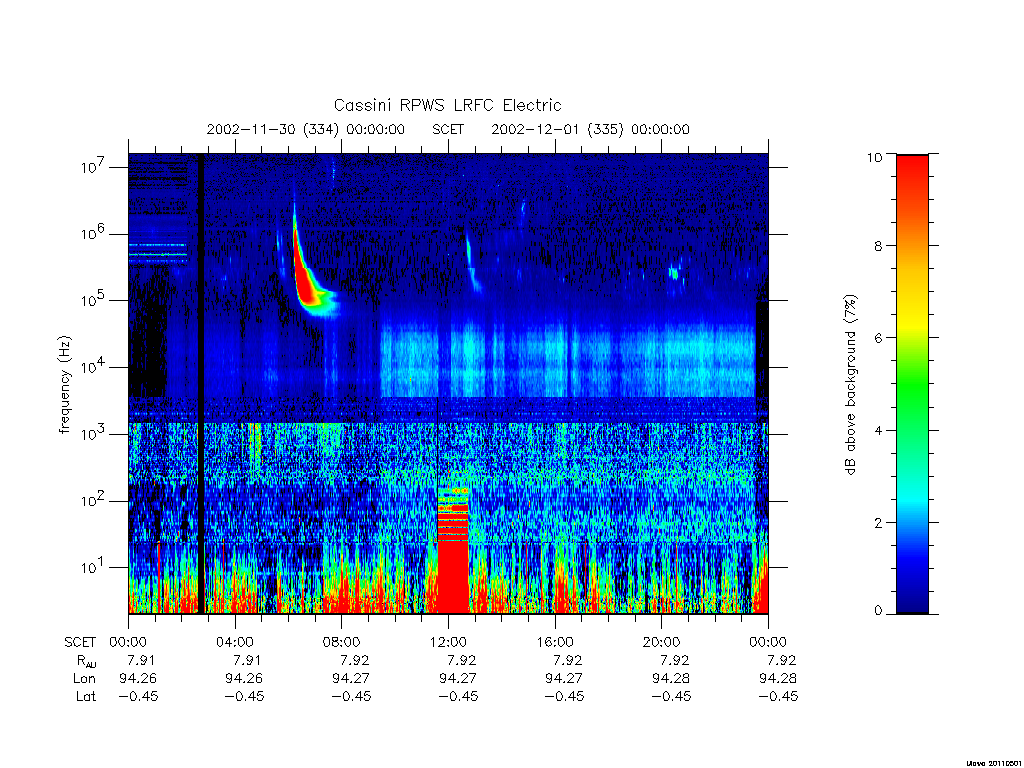Click end time label 2002-12-01 (335) 00:00:00
This screenshot has height=768, width=1024.
pyautogui.click(x=590, y=129)
